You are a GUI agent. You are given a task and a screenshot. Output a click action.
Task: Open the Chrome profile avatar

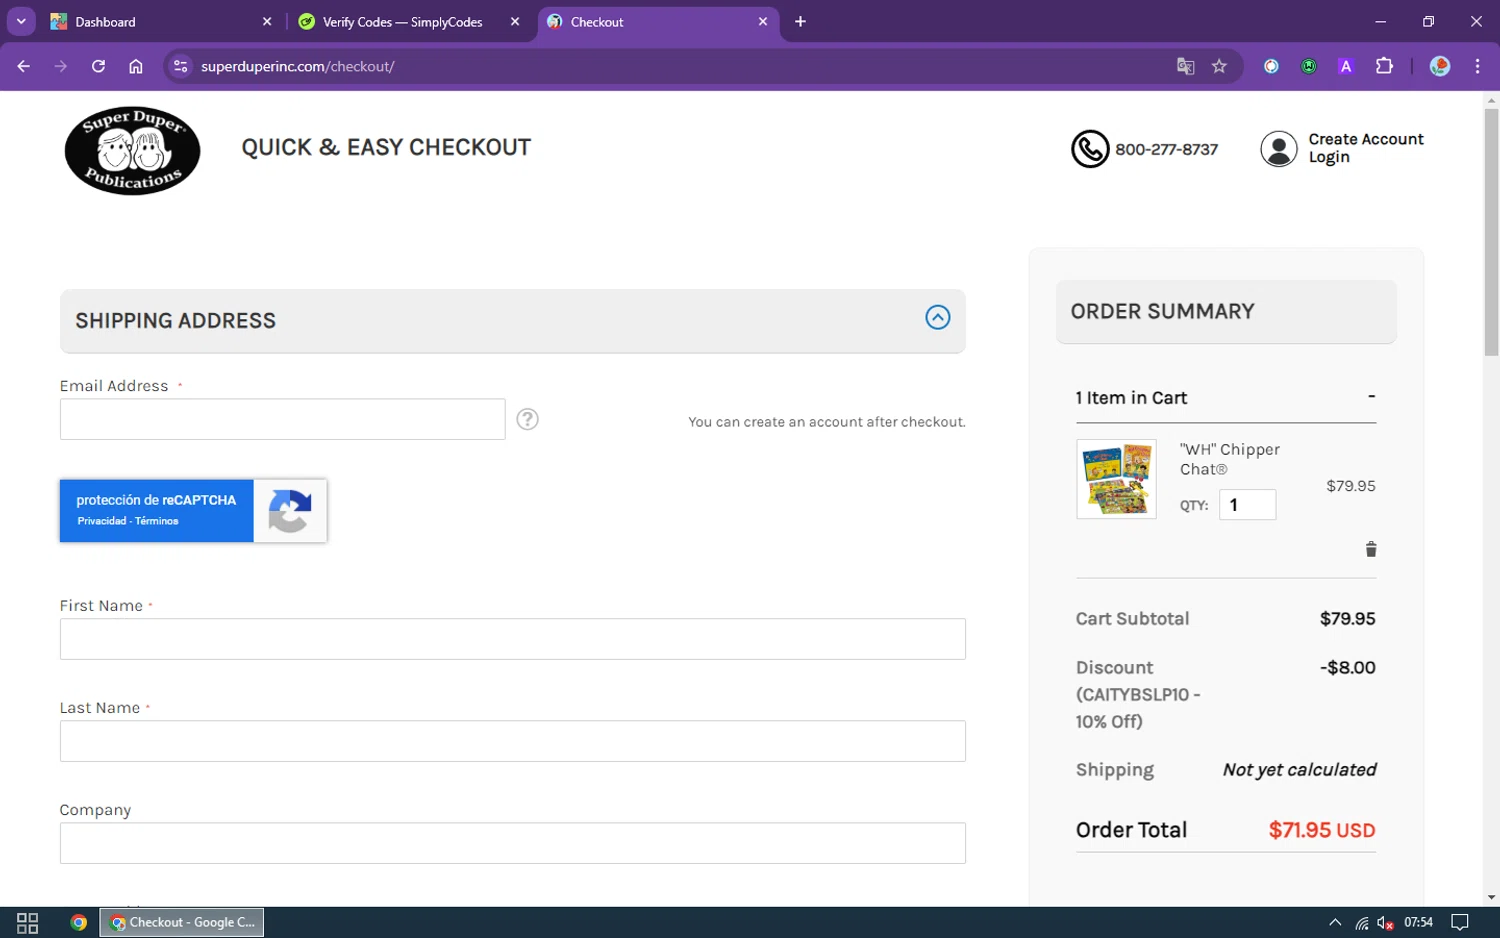click(1440, 66)
